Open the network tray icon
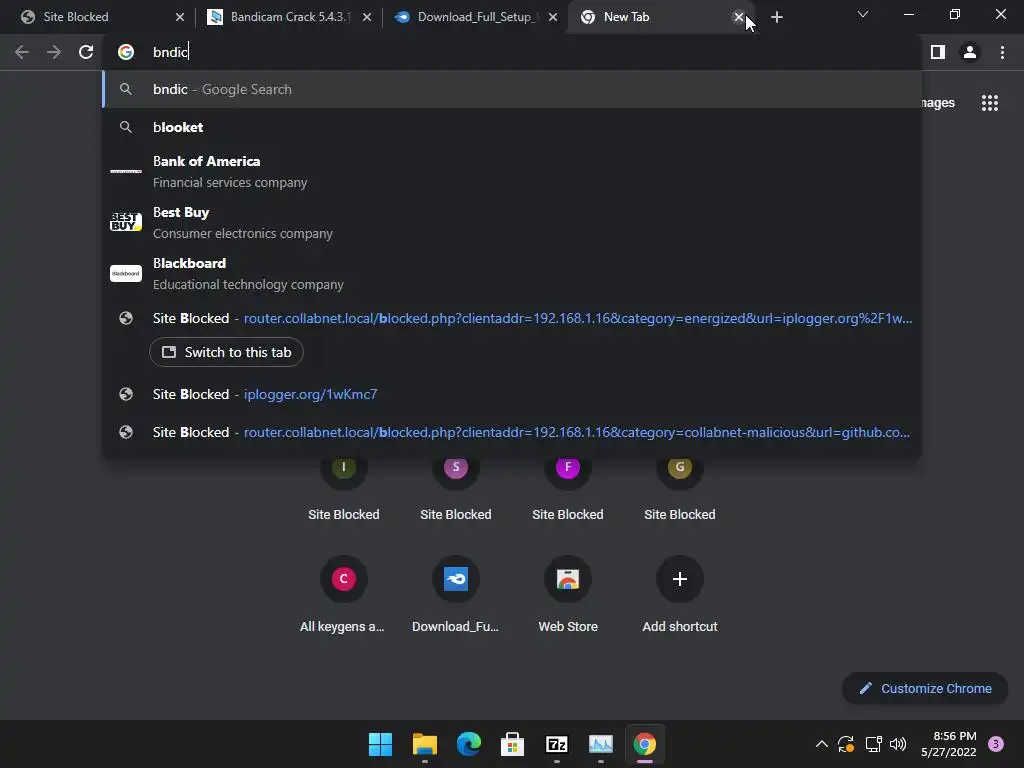The width and height of the screenshot is (1024, 768). pos(873,744)
